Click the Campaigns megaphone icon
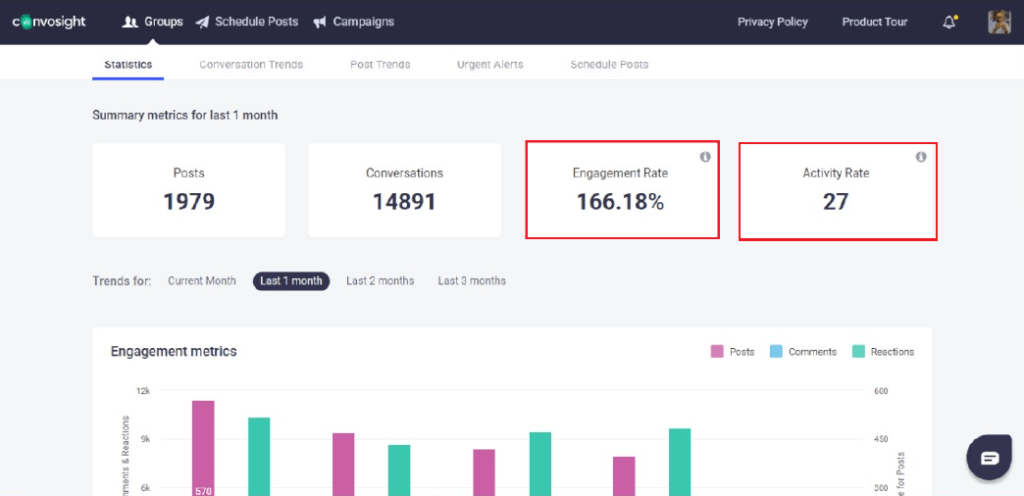Screen dimensions: 1024x496 pyautogui.click(x=319, y=22)
